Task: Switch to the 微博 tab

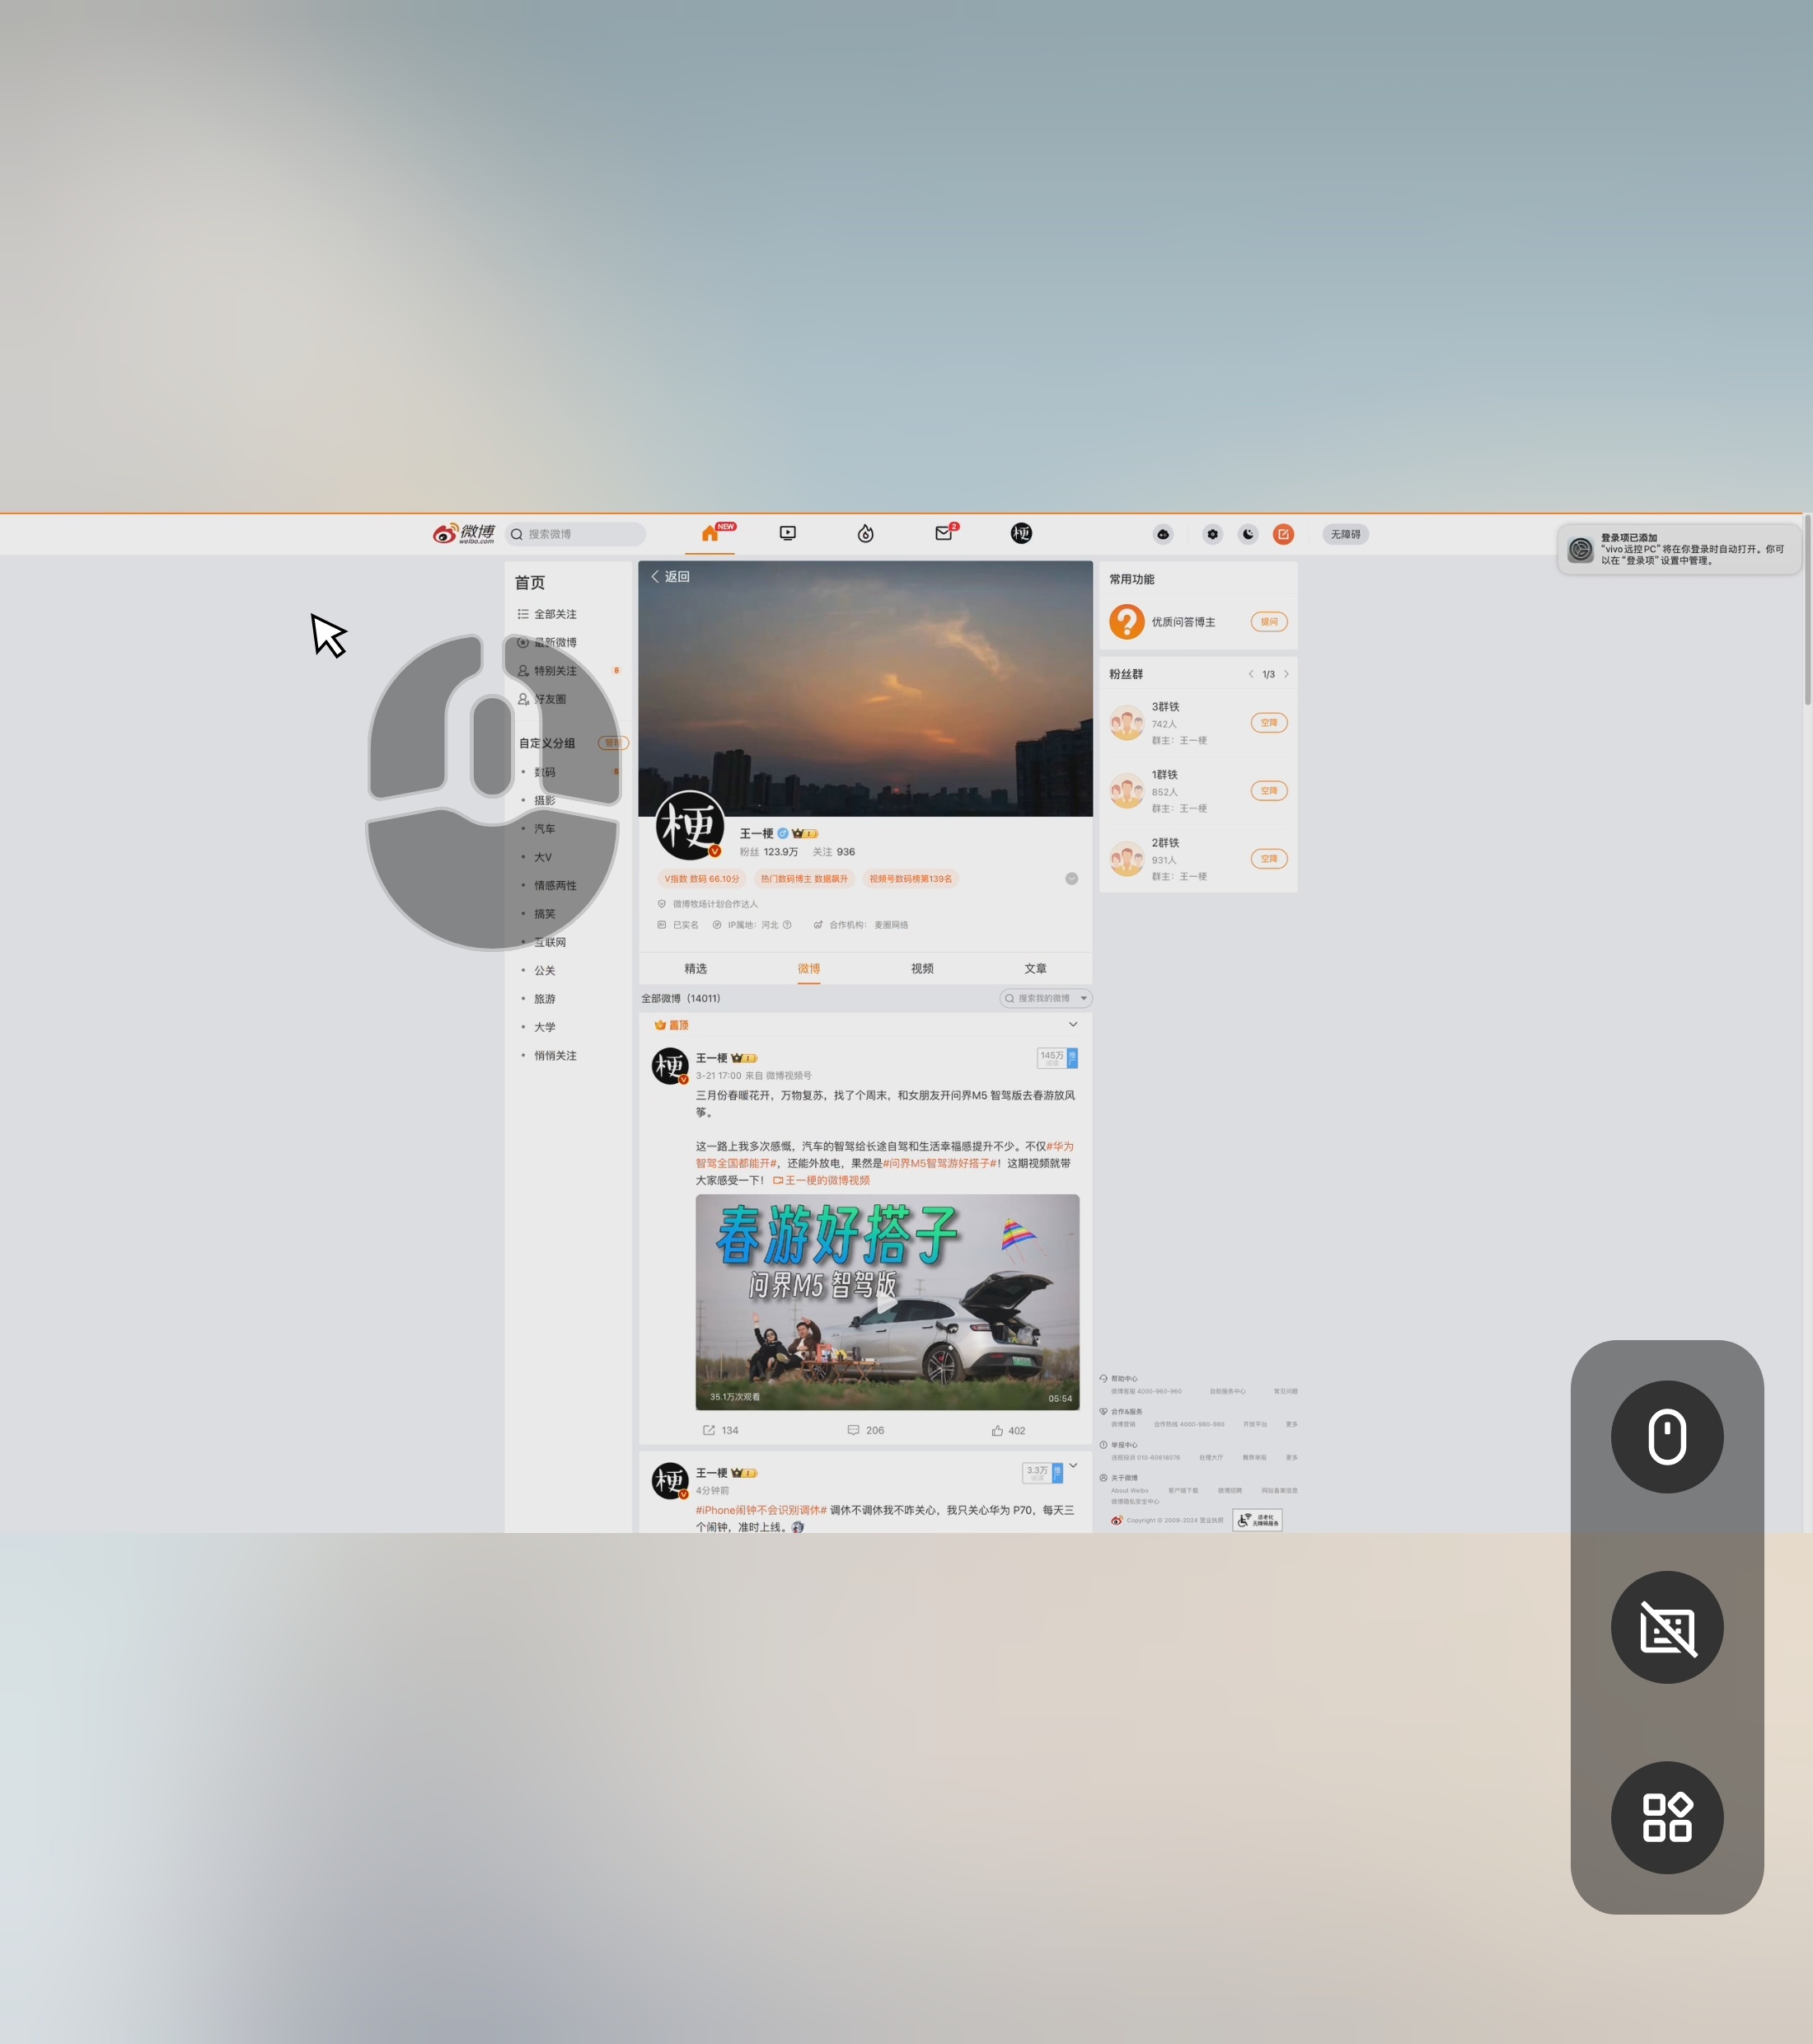Action: pos(809,969)
